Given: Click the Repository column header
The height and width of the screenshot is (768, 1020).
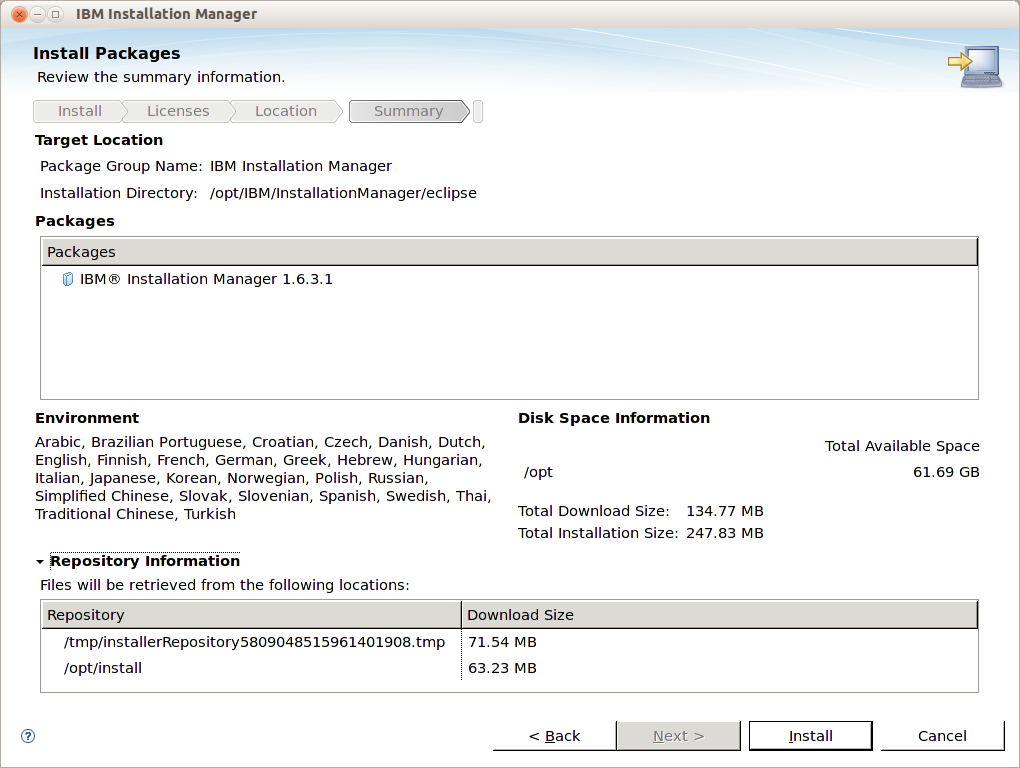Looking at the screenshot, I should 250,615.
